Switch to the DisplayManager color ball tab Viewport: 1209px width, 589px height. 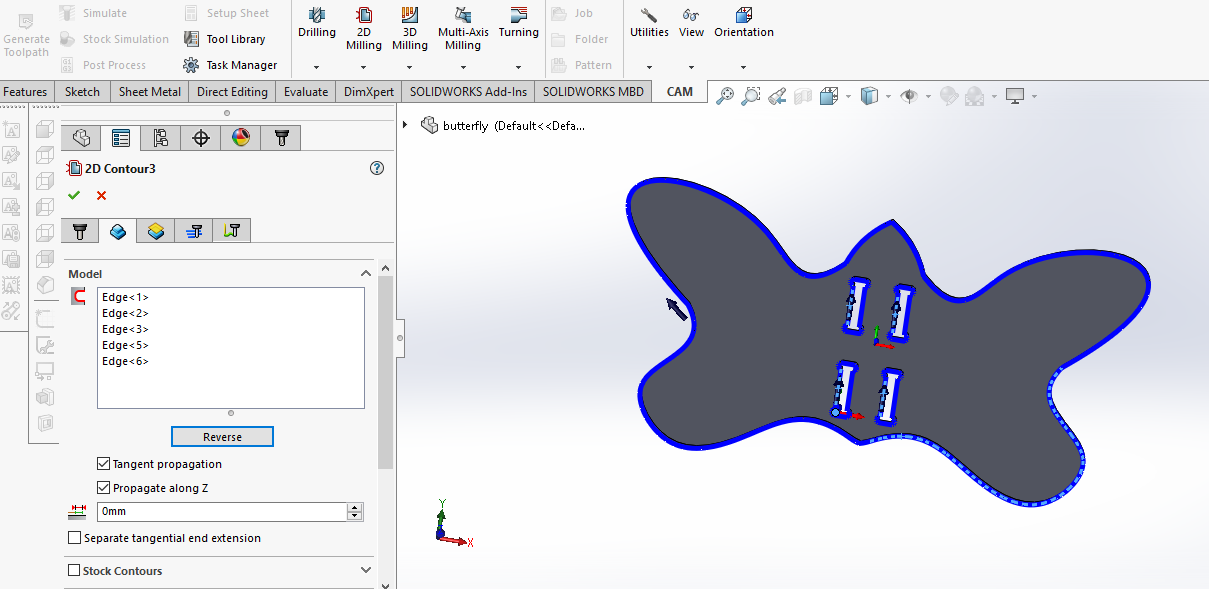point(241,137)
